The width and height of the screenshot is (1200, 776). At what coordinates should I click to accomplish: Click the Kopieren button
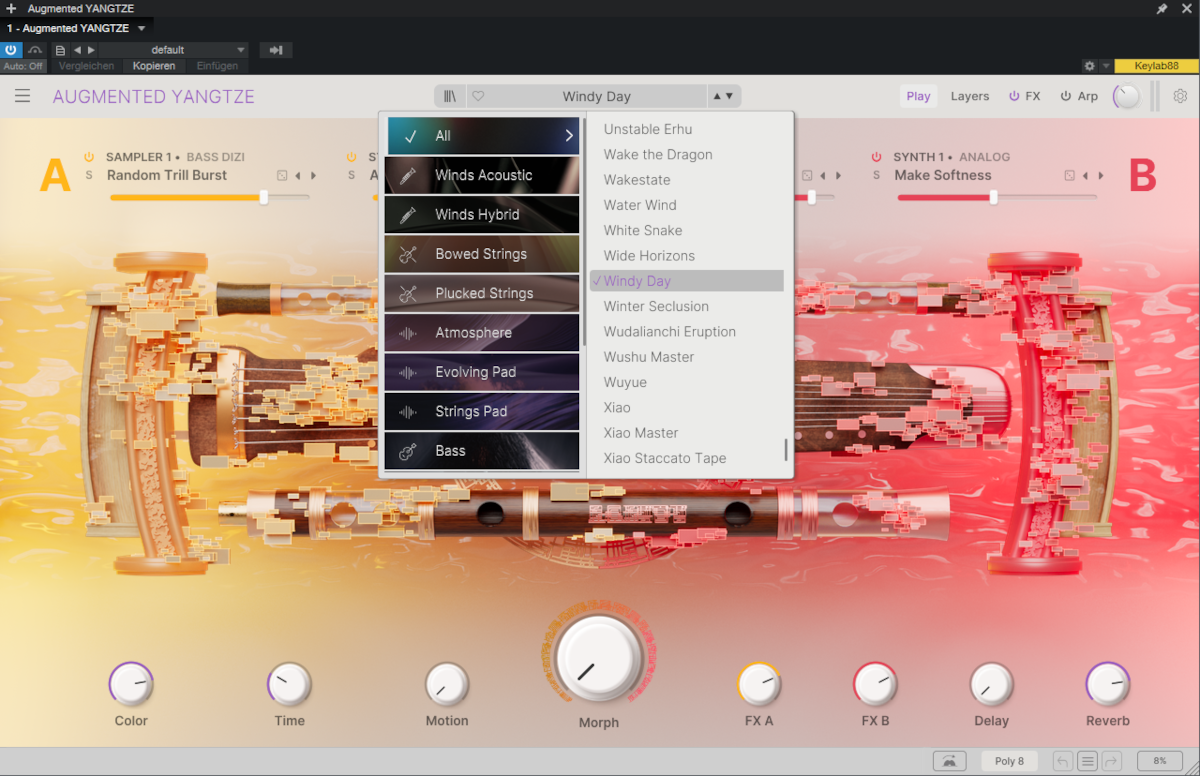pos(154,66)
